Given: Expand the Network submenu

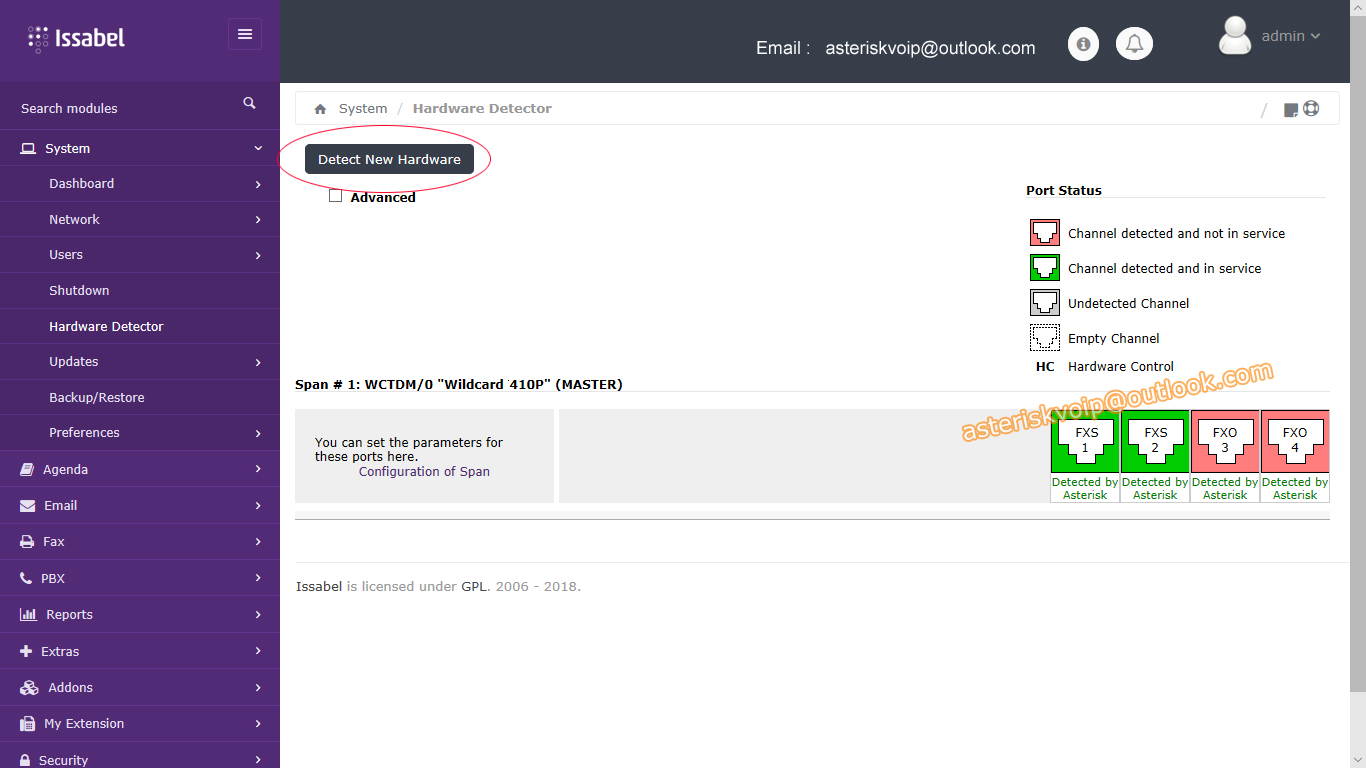Looking at the screenshot, I should coord(140,219).
